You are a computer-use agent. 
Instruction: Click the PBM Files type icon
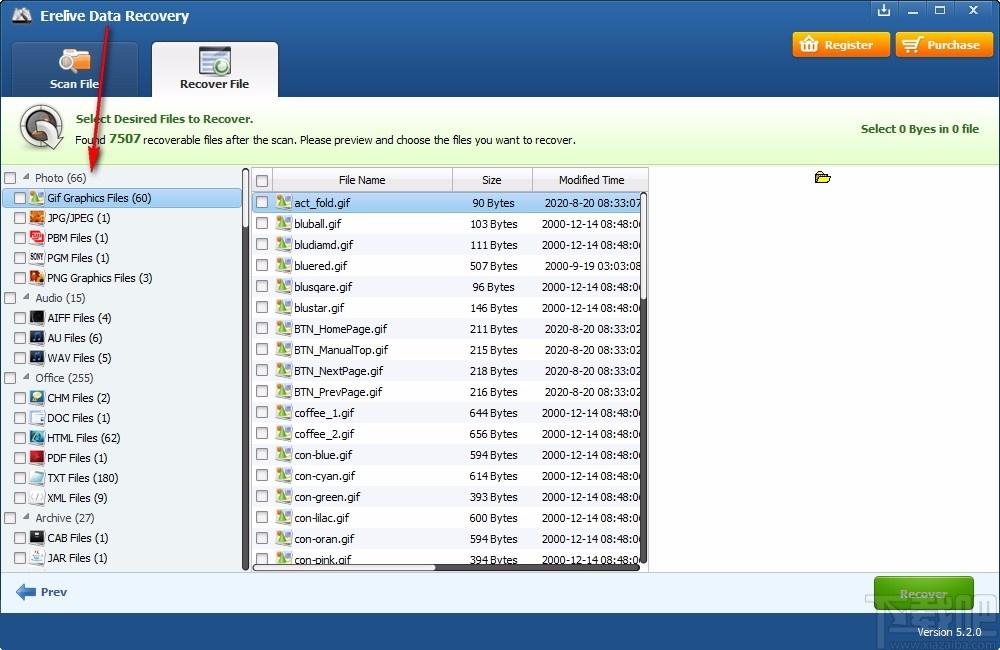tap(37, 237)
